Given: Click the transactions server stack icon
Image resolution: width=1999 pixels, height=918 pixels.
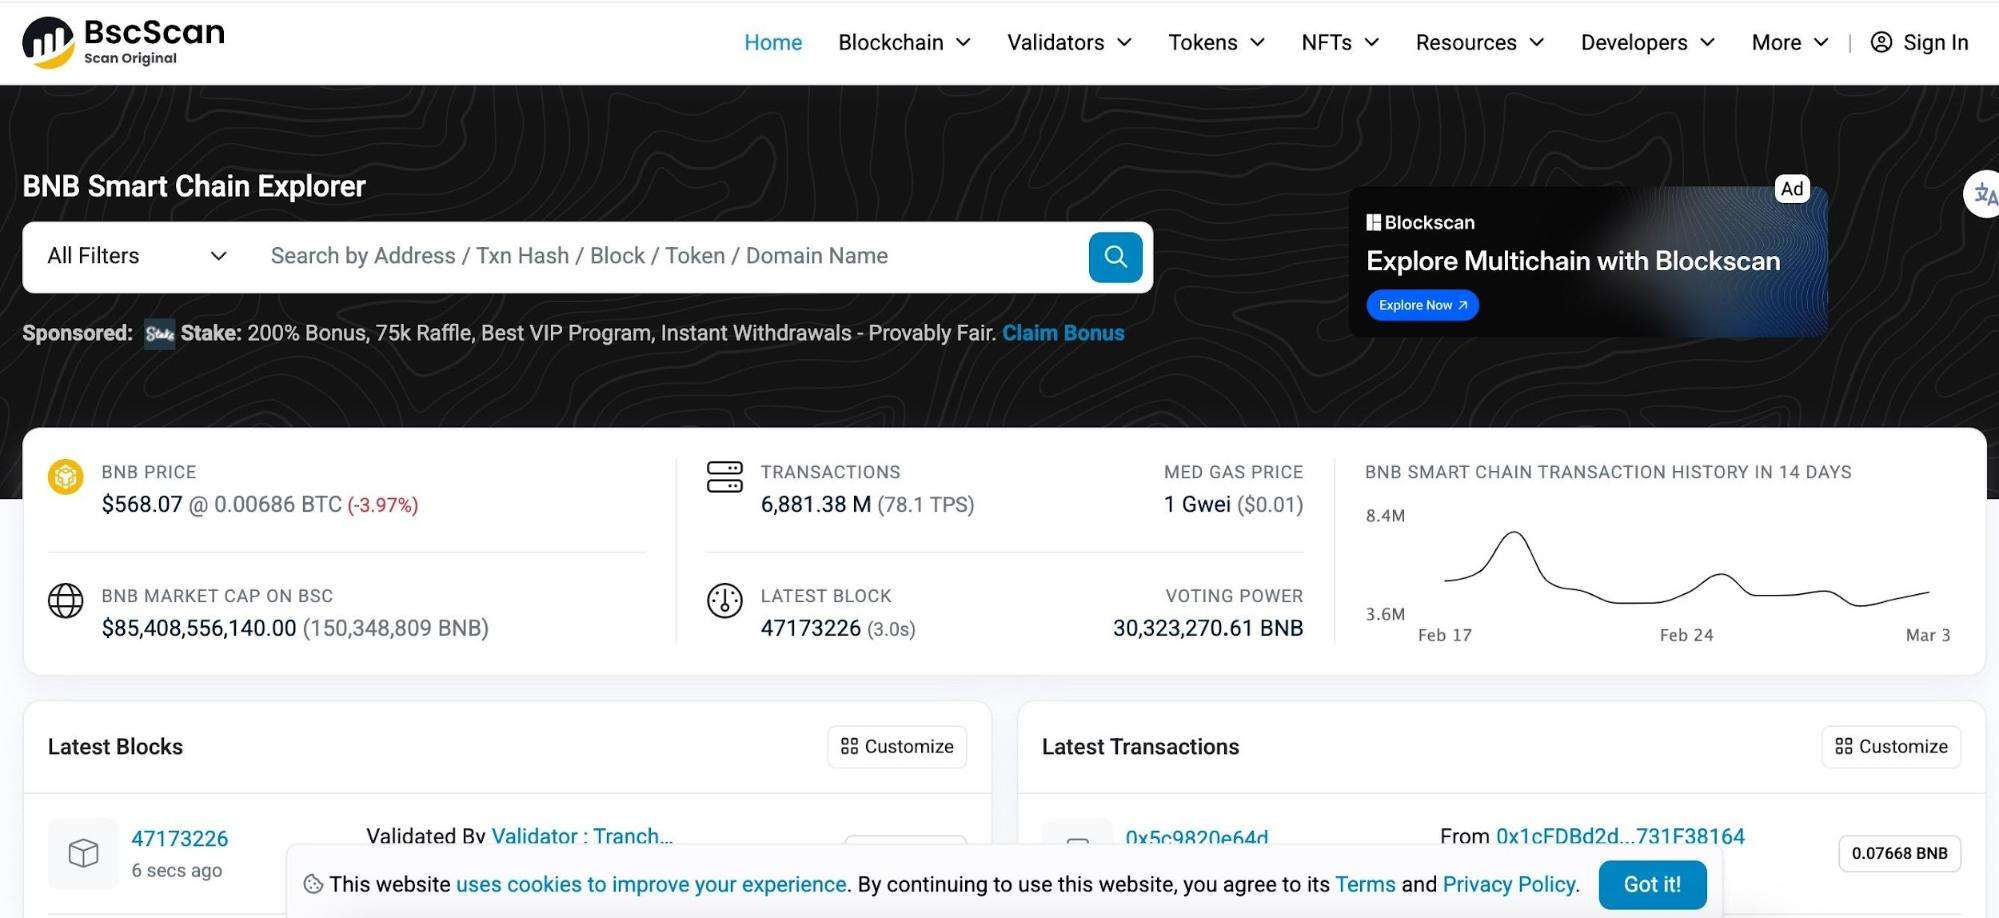Looking at the screenshot, I should (x=724, y=477).
